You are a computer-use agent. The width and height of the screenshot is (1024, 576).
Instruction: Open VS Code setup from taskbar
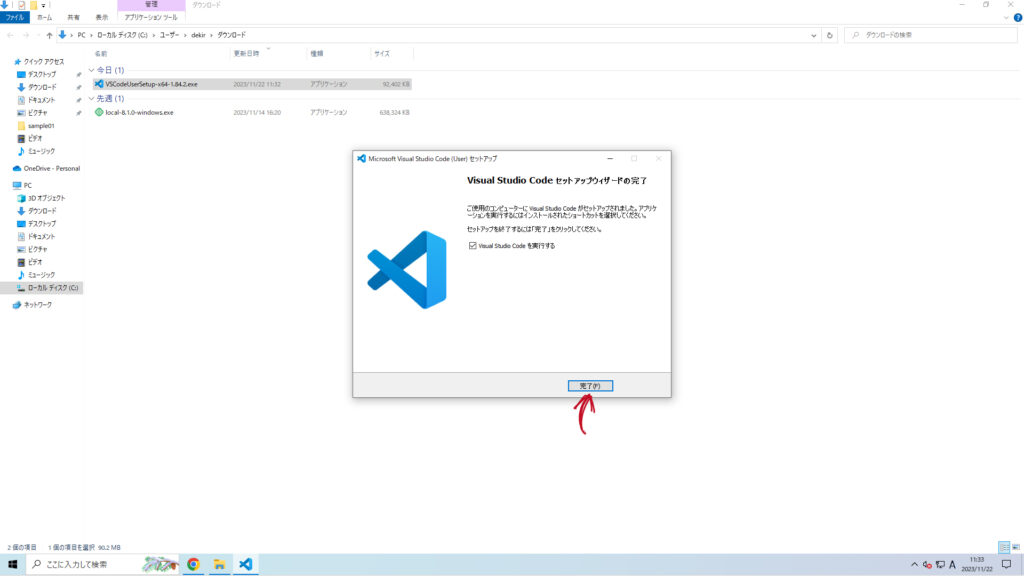click(246, 564)
